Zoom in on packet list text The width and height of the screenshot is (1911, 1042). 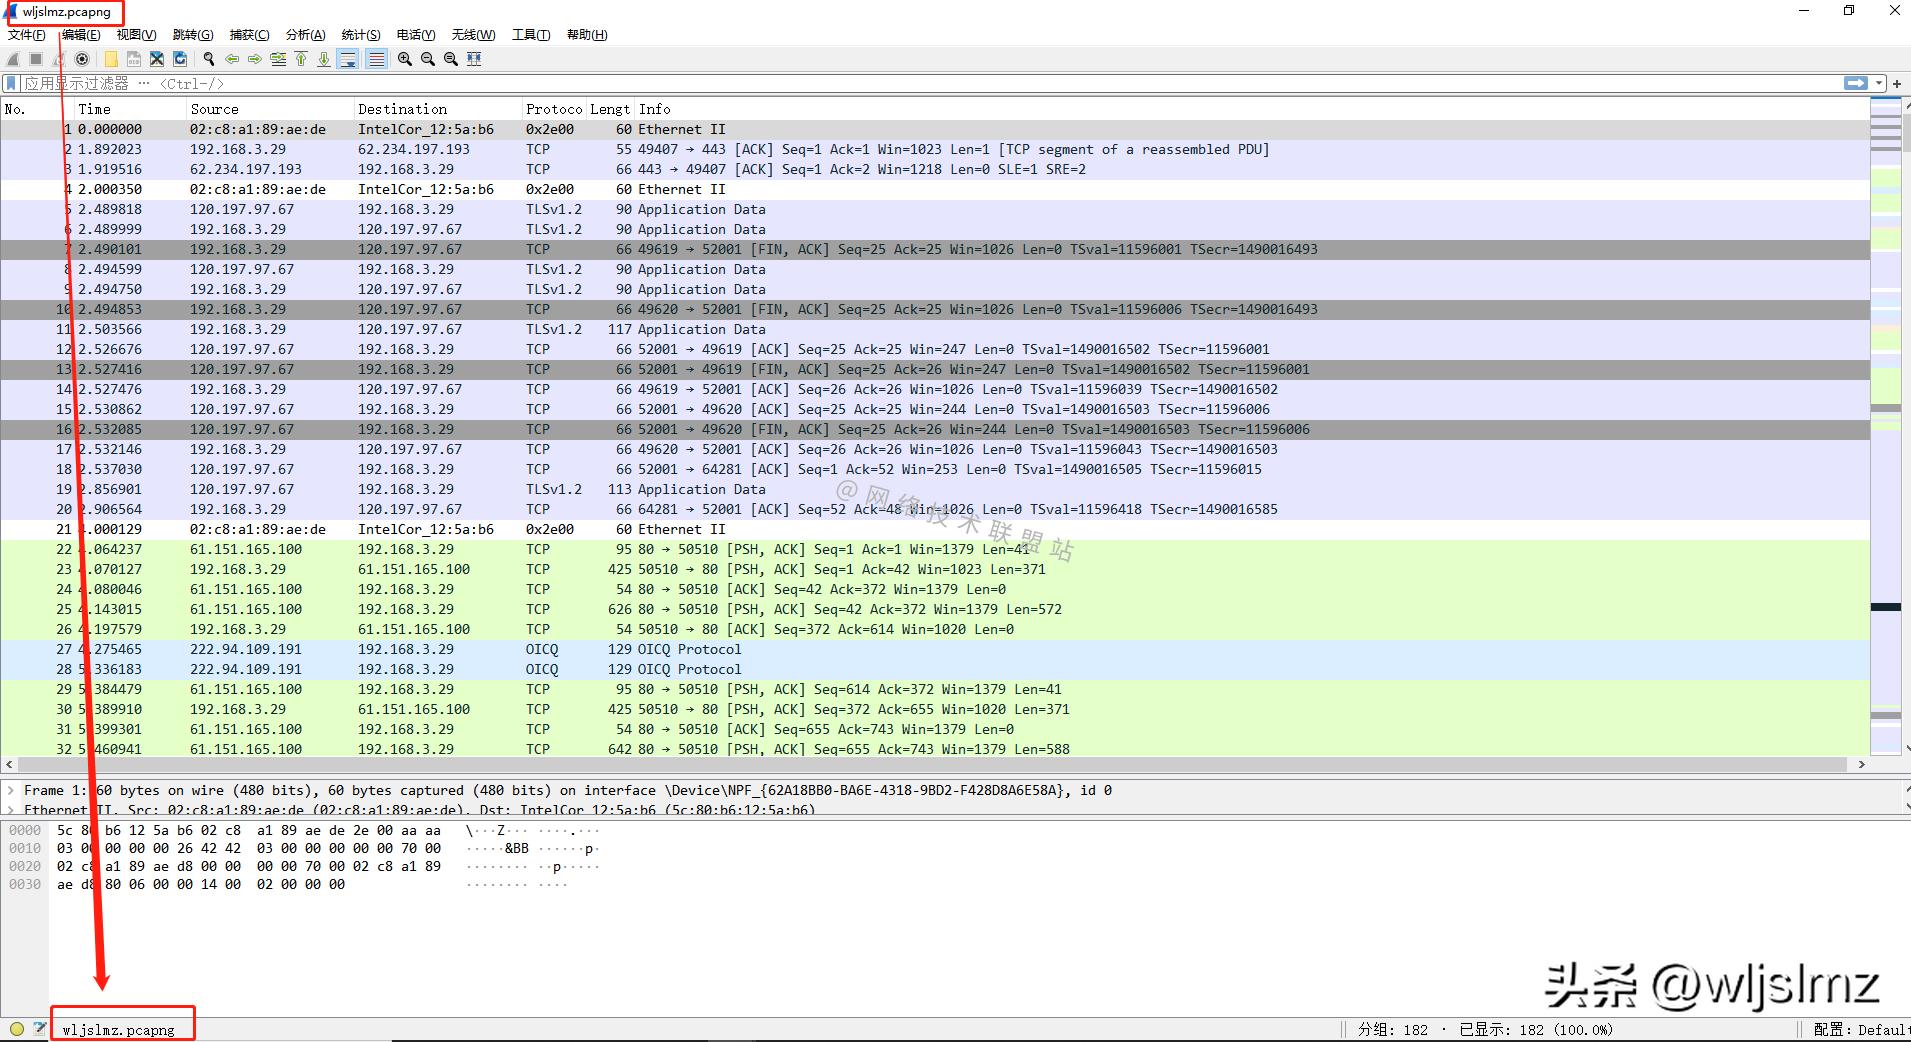click(x=405, y=59)
